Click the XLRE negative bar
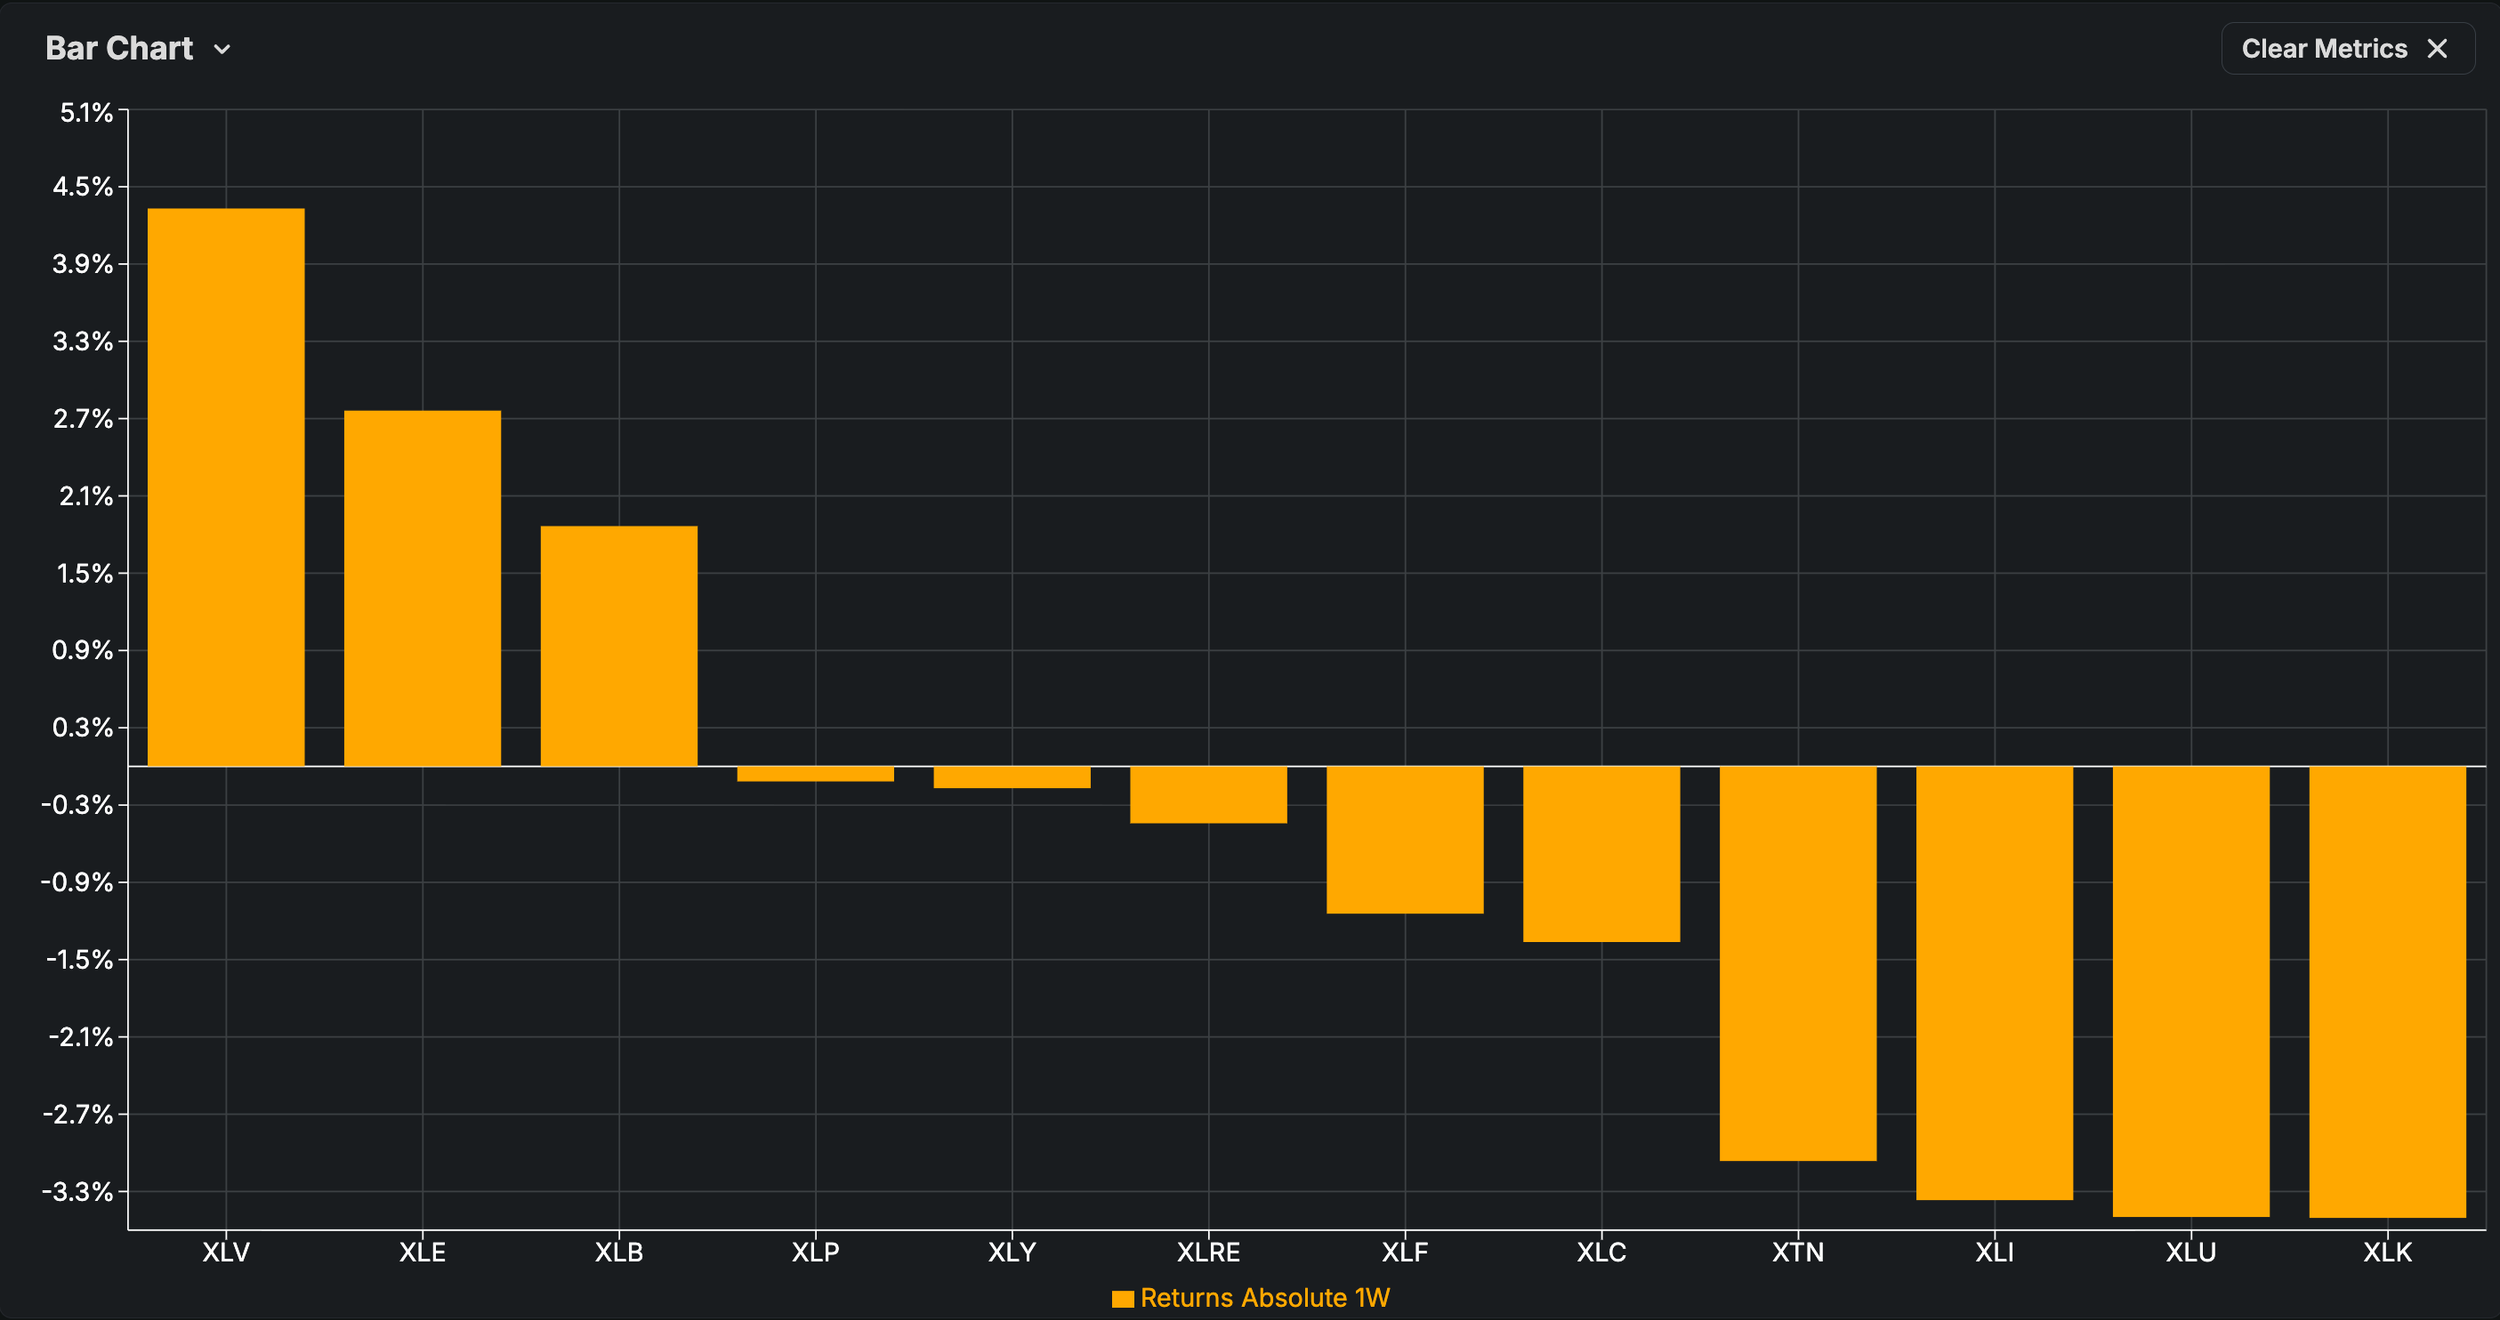This screenshot has width=2500, height=1320. click(1208, 795)
